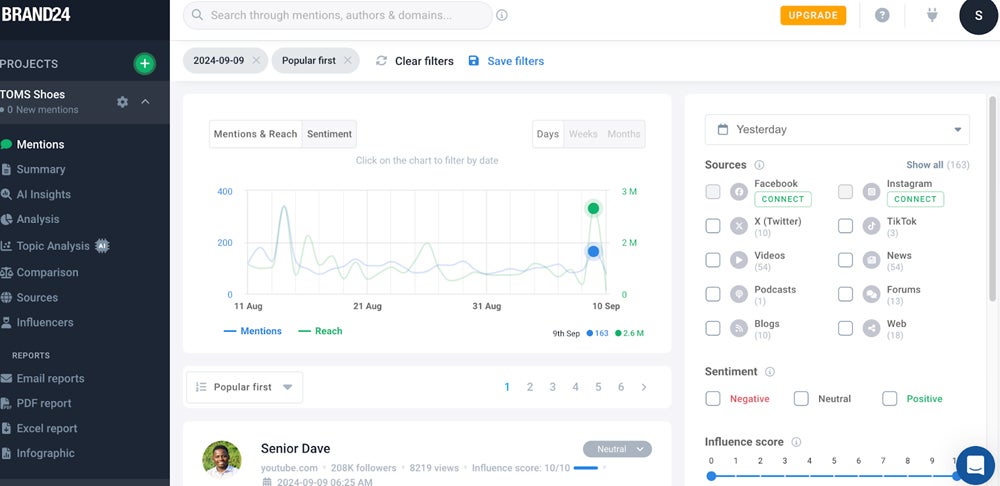The width and height of the screenshot is (1000, 486).
Task: Check the Videos source checkbox
Action: pyautogui.click(x=712, y=260)
